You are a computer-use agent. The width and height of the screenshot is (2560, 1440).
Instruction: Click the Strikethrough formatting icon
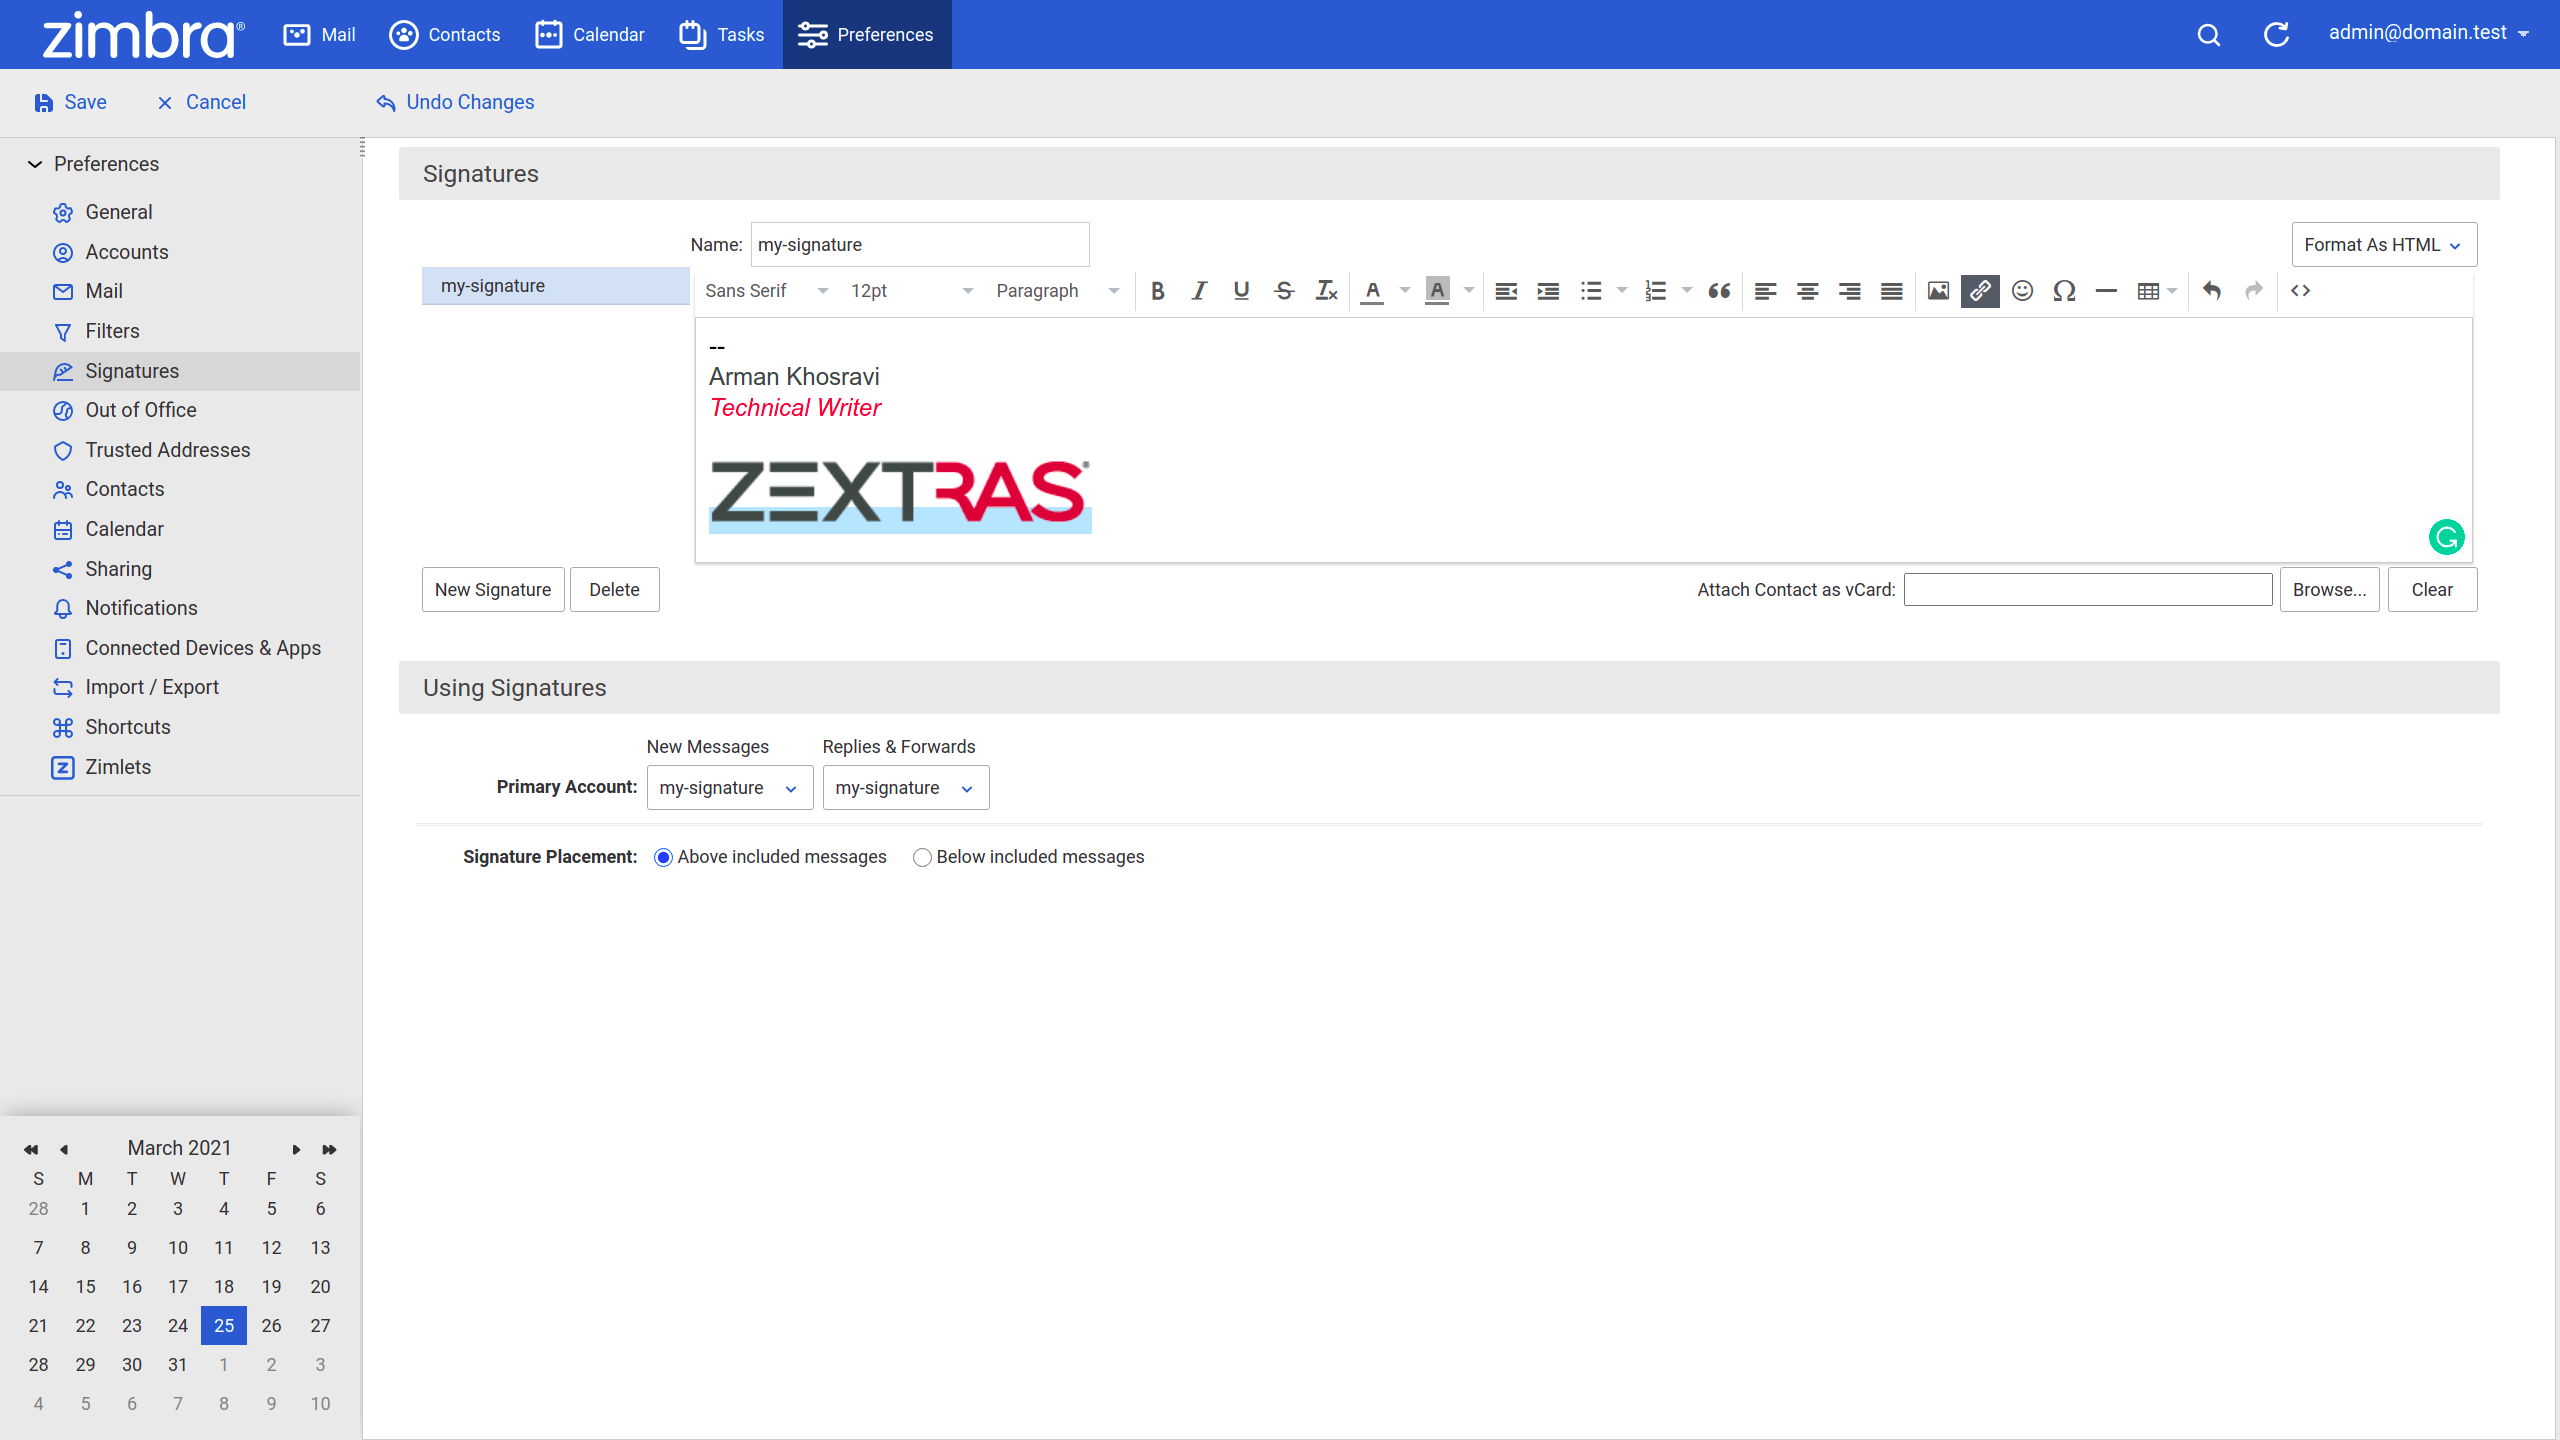point(1284,290)
